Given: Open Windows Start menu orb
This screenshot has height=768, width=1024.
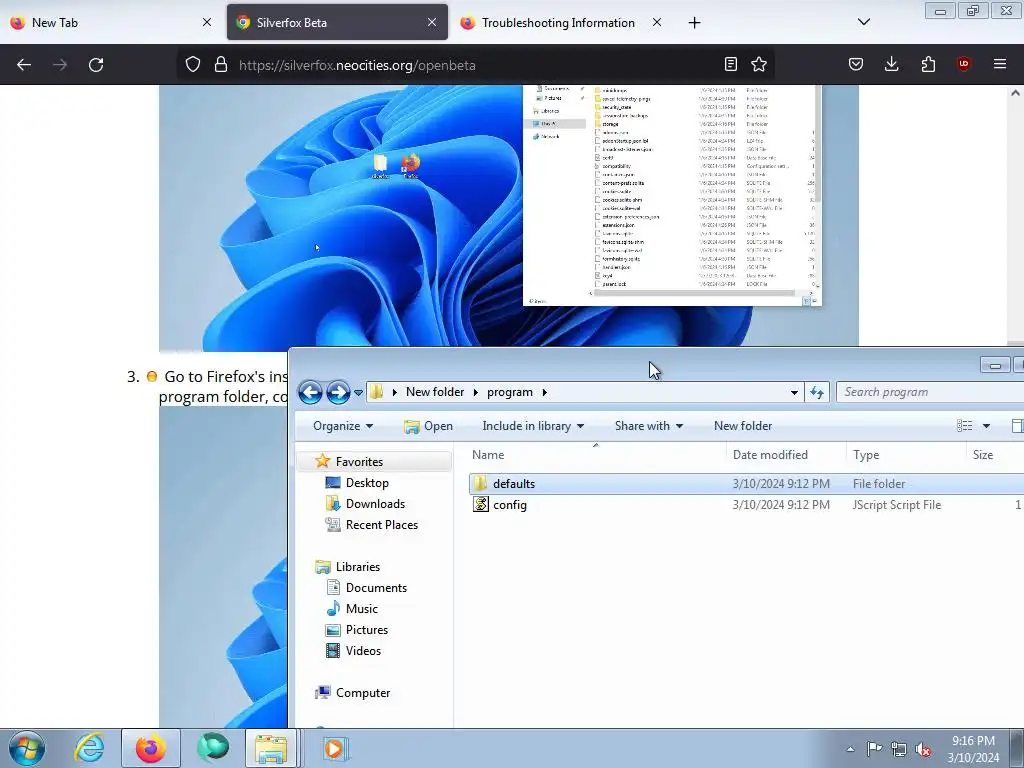Looking at the screenshot, I should click(27, 748).
